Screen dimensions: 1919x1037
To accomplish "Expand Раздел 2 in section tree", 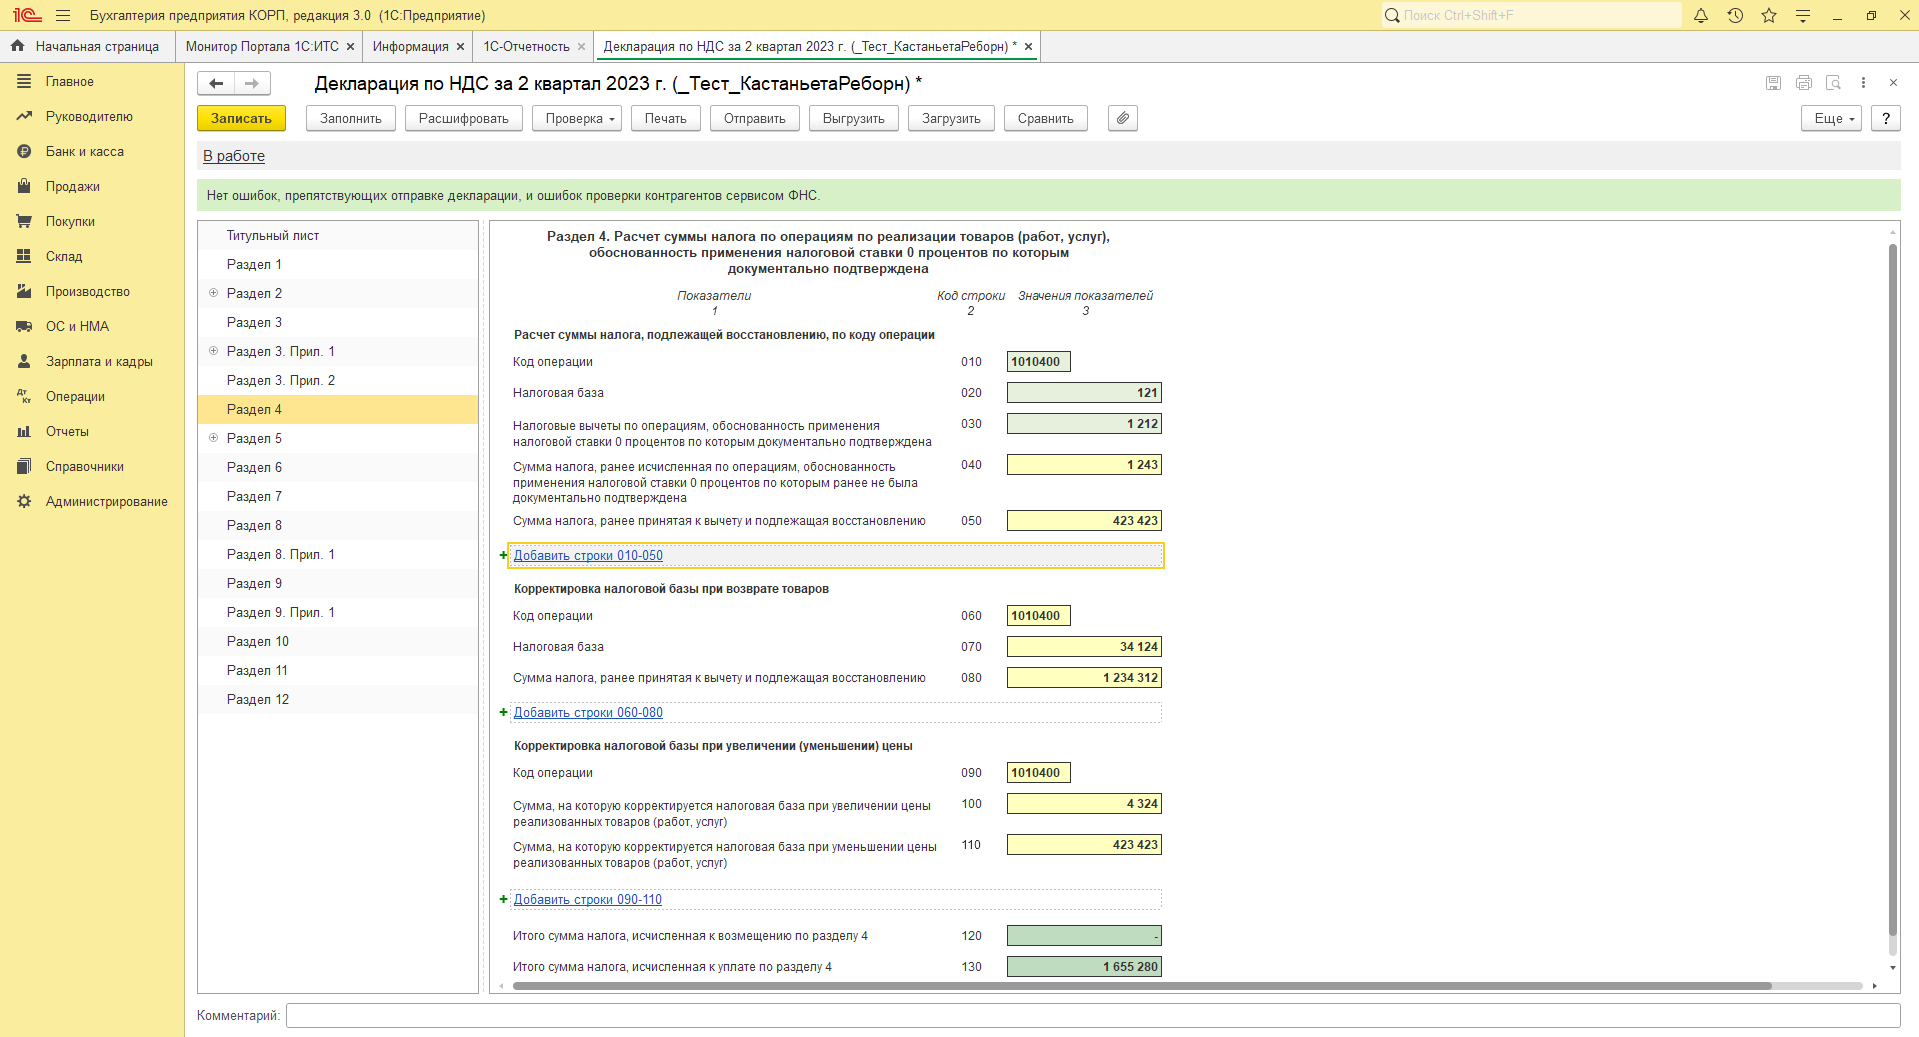I will pyautogui.click(x=213, y=293).
